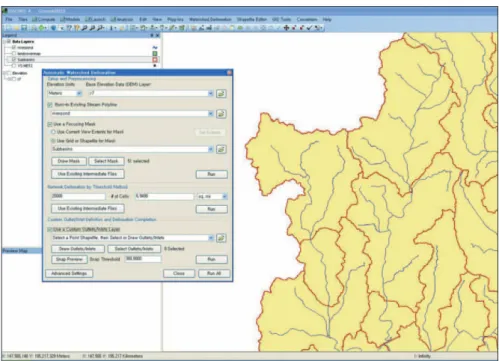This screenshot has height=361, width=499.
Task: Click Run in Setup and Preprocessing section
Action: [x=212, y=174]
